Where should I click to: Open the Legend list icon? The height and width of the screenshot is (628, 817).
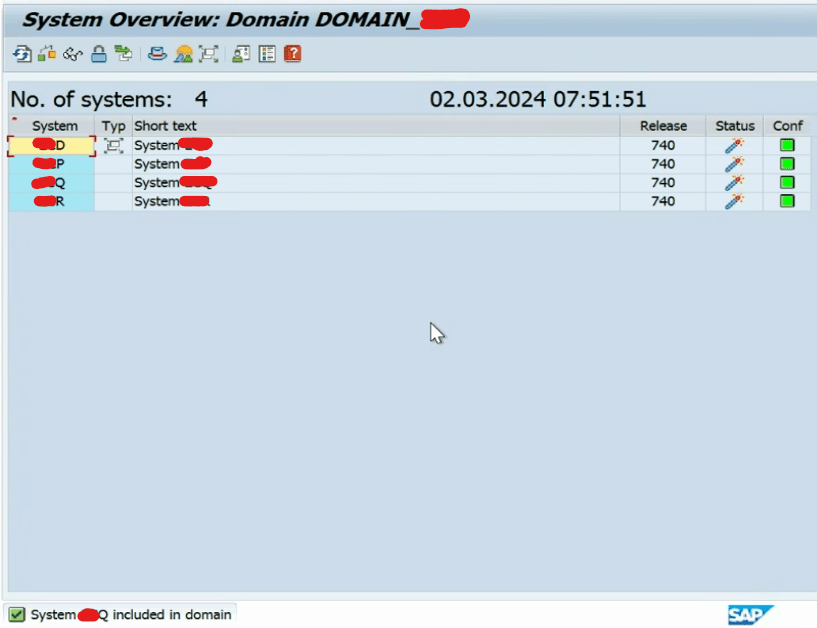click(267, 54)
